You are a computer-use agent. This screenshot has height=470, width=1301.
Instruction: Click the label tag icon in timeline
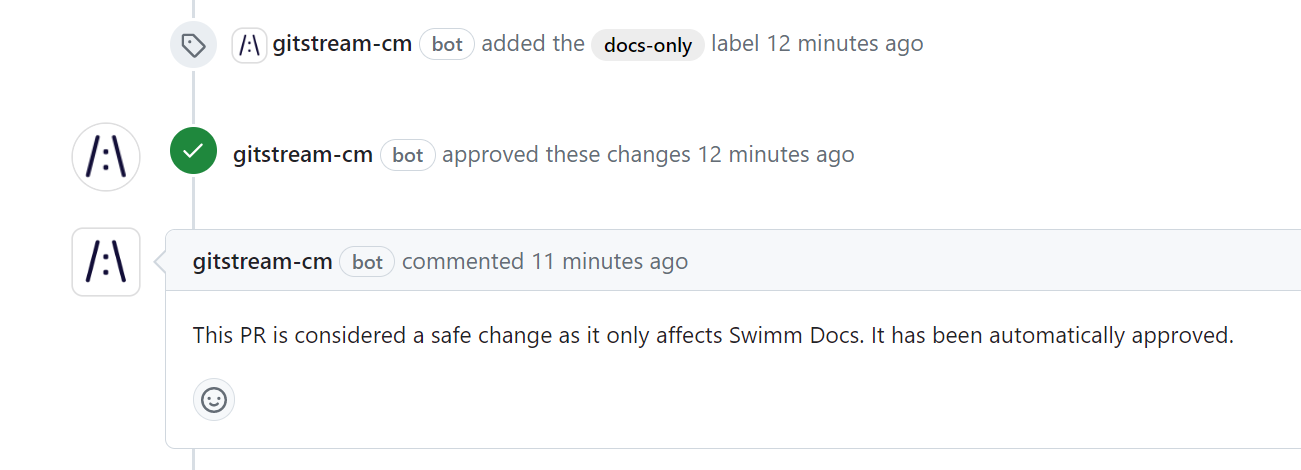[193, 45]
